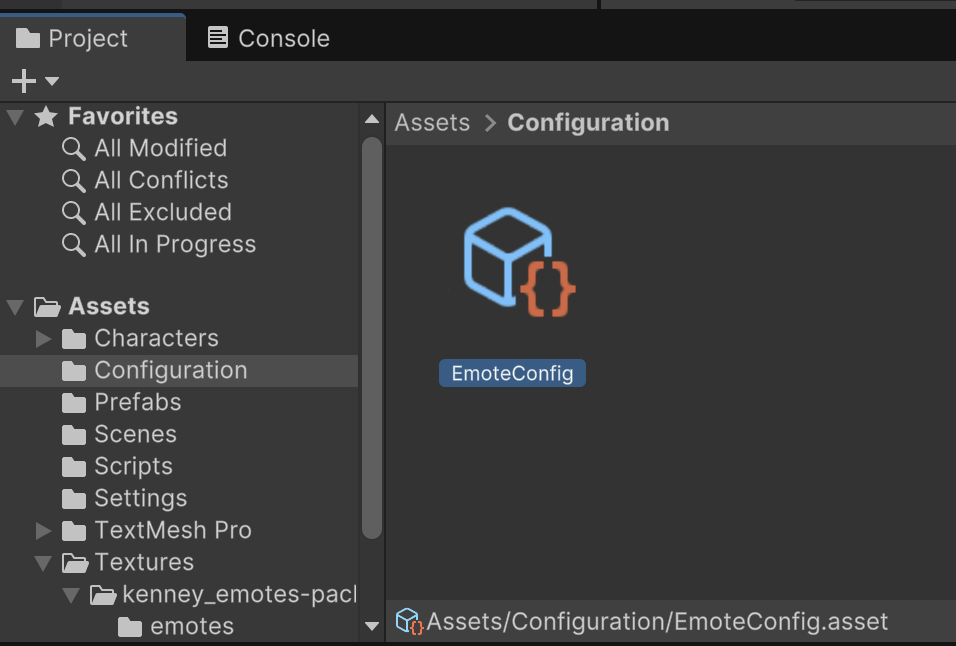Switch to the Console tab
Viewport: 956px width, 646px height.
pyautogui.click(x=268, y=38)
